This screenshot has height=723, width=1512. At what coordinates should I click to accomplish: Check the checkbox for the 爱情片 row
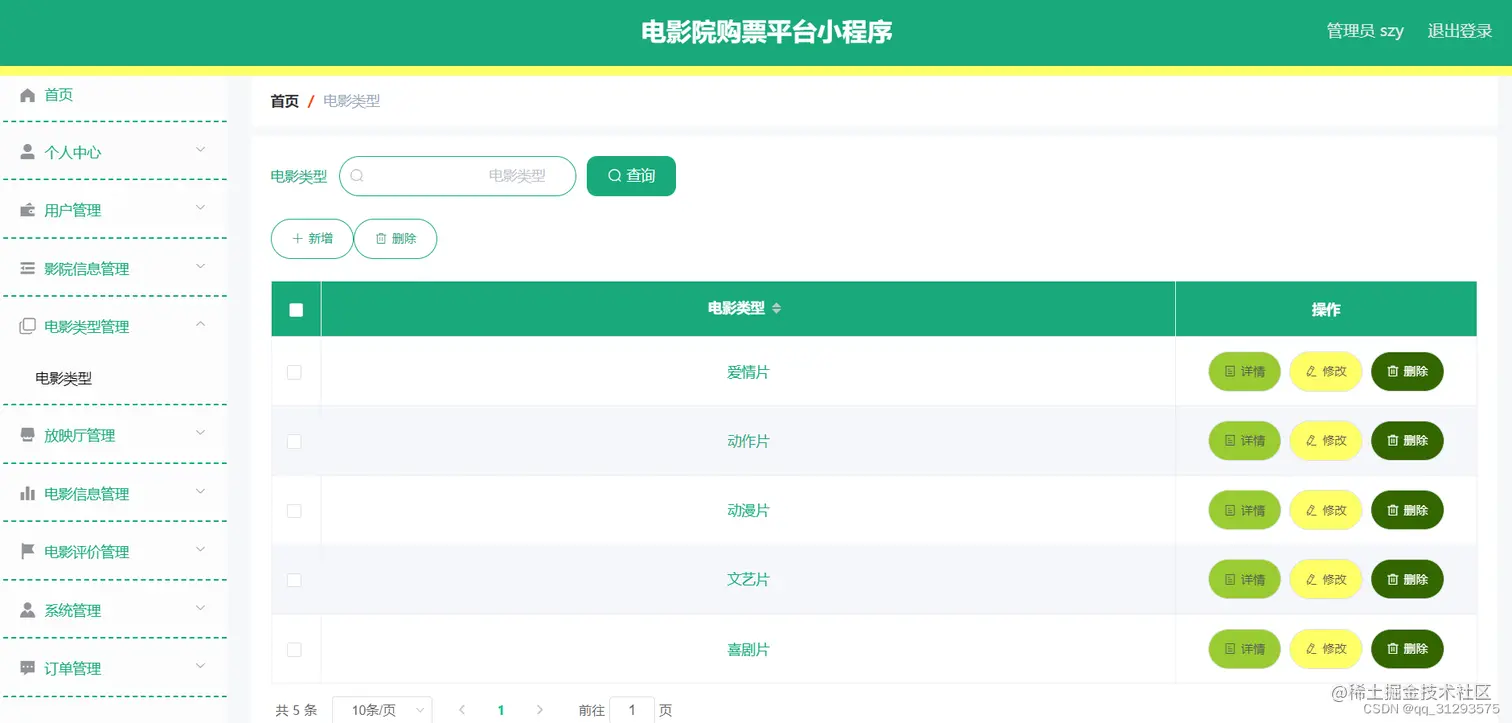pyautogui.click(x=294, y=372)
